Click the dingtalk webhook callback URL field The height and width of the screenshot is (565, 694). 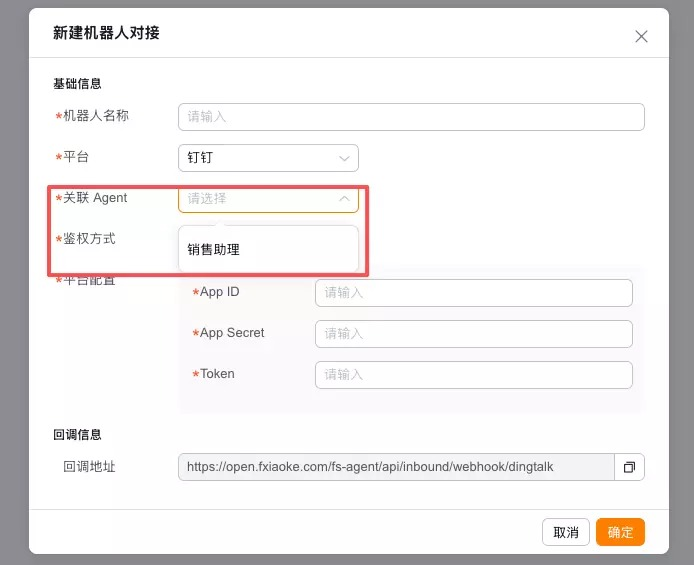396,467
